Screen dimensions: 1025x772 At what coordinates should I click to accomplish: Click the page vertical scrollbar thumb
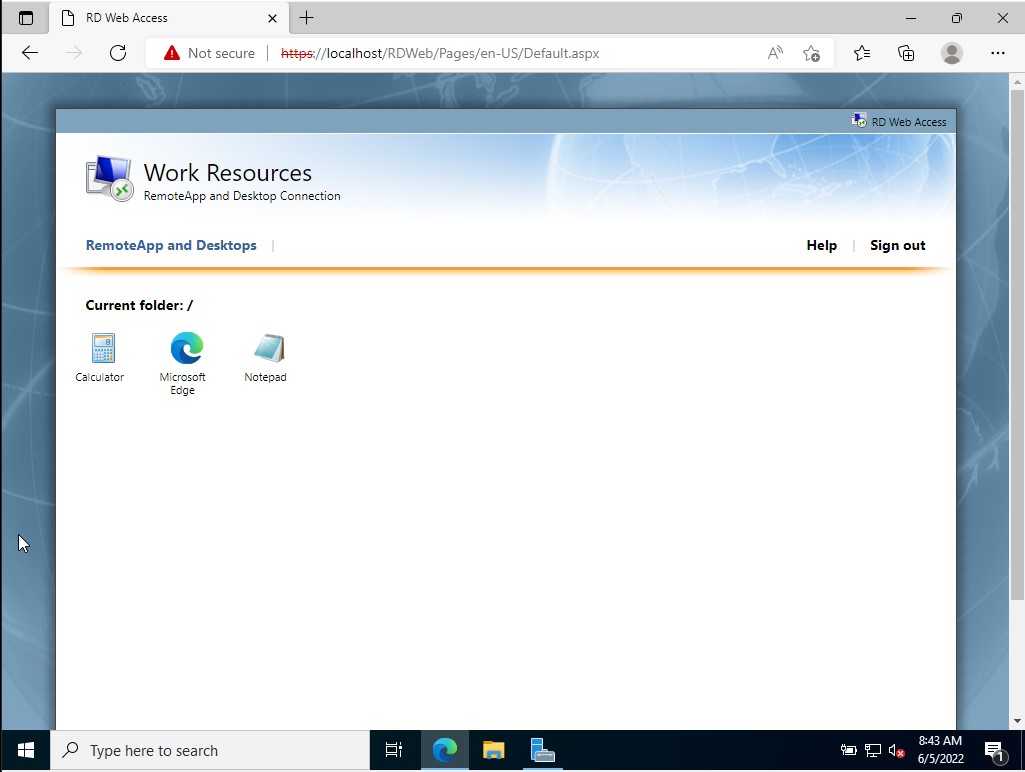[x=1017, y=344]
